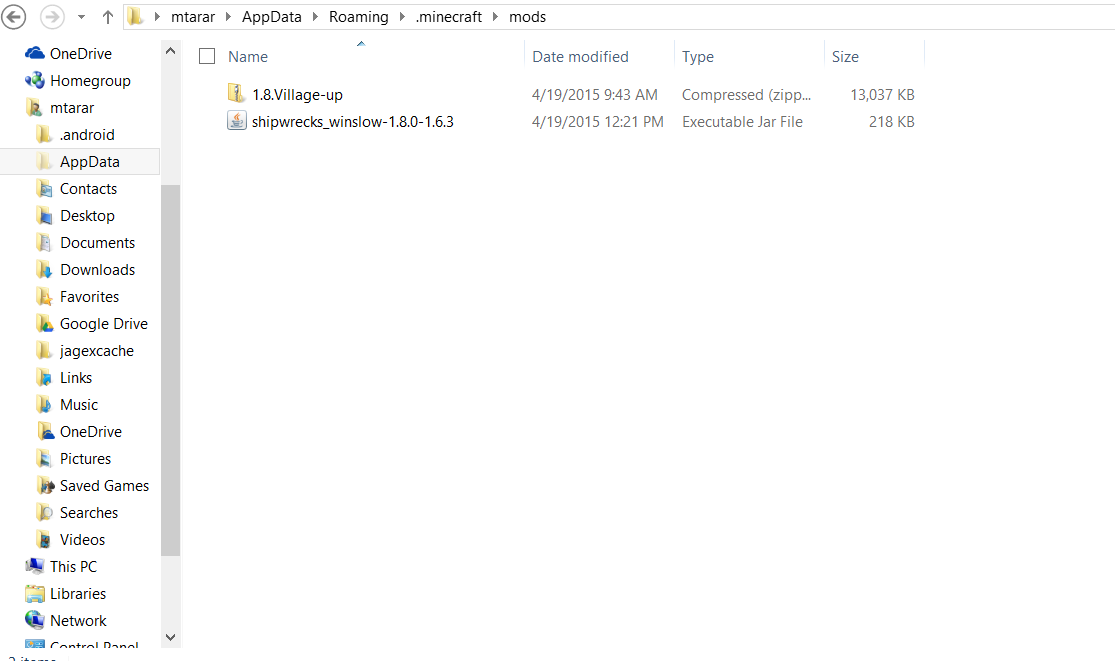Screen dimensions: 1115x661
Task: Open OneDrive cloud icon in sidebar top
Action: click(x=34, y=53)
